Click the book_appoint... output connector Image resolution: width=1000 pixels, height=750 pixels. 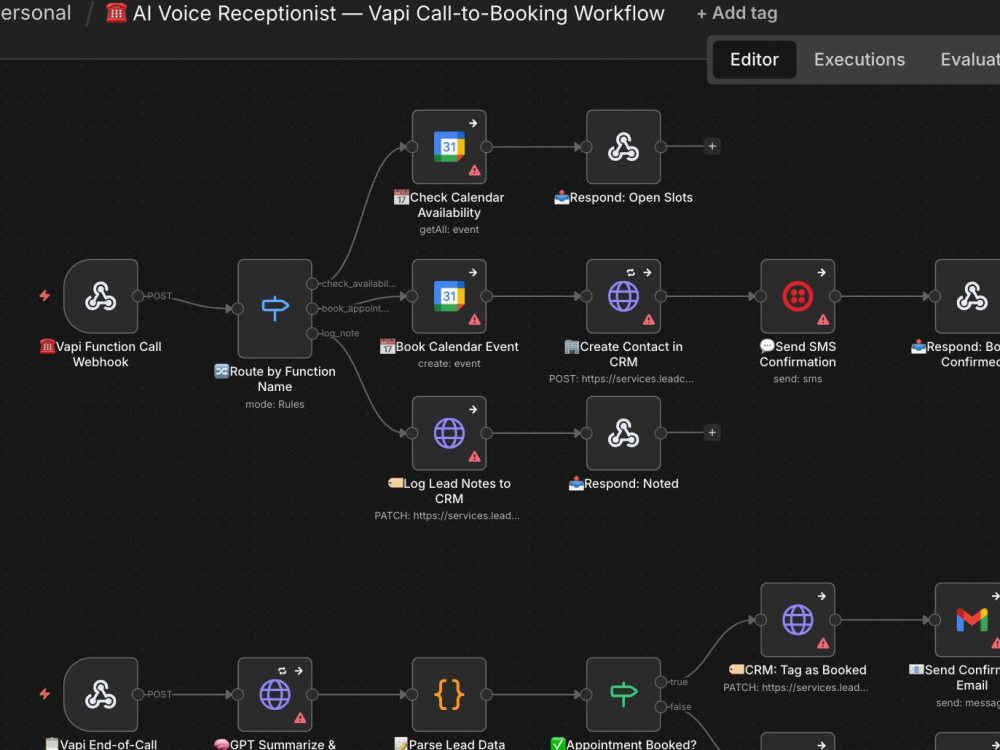(312, 309)
